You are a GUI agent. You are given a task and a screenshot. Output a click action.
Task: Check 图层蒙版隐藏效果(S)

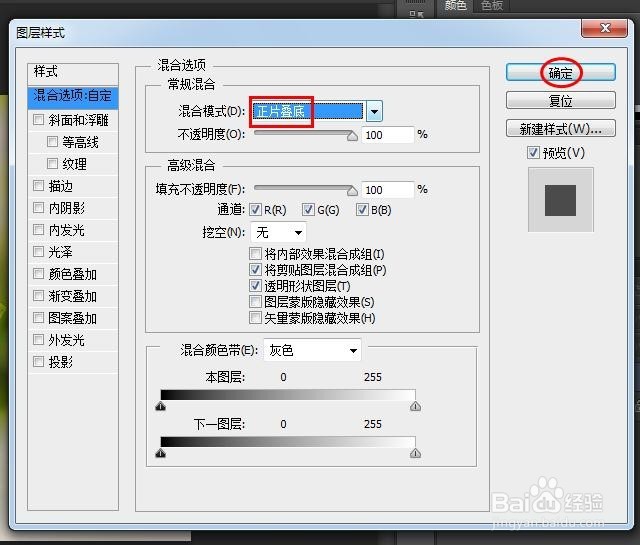pyautogui.click(x=256, y=302)
